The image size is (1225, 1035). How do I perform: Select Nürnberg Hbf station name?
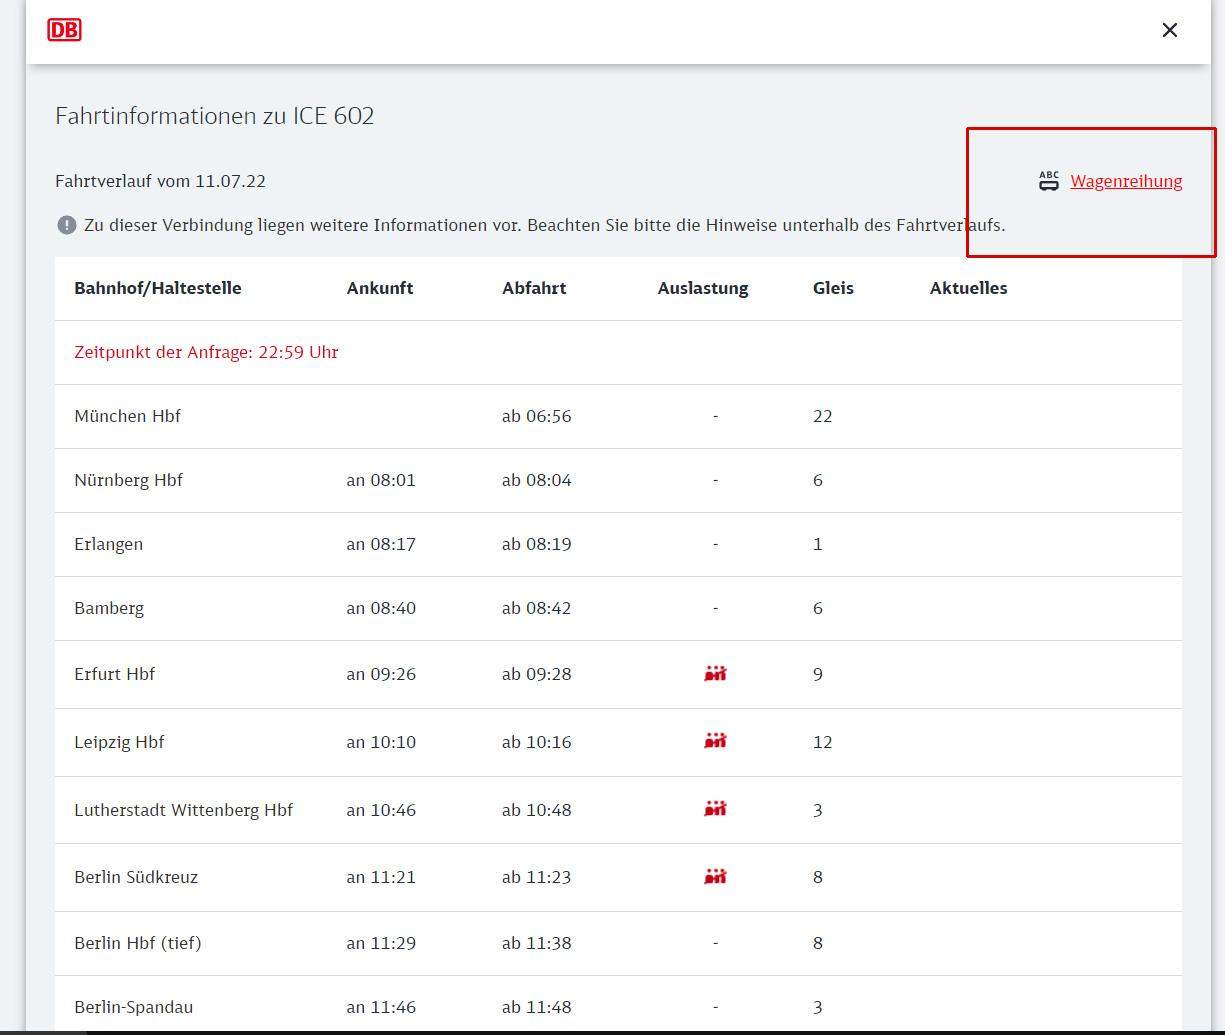point(128,480)
